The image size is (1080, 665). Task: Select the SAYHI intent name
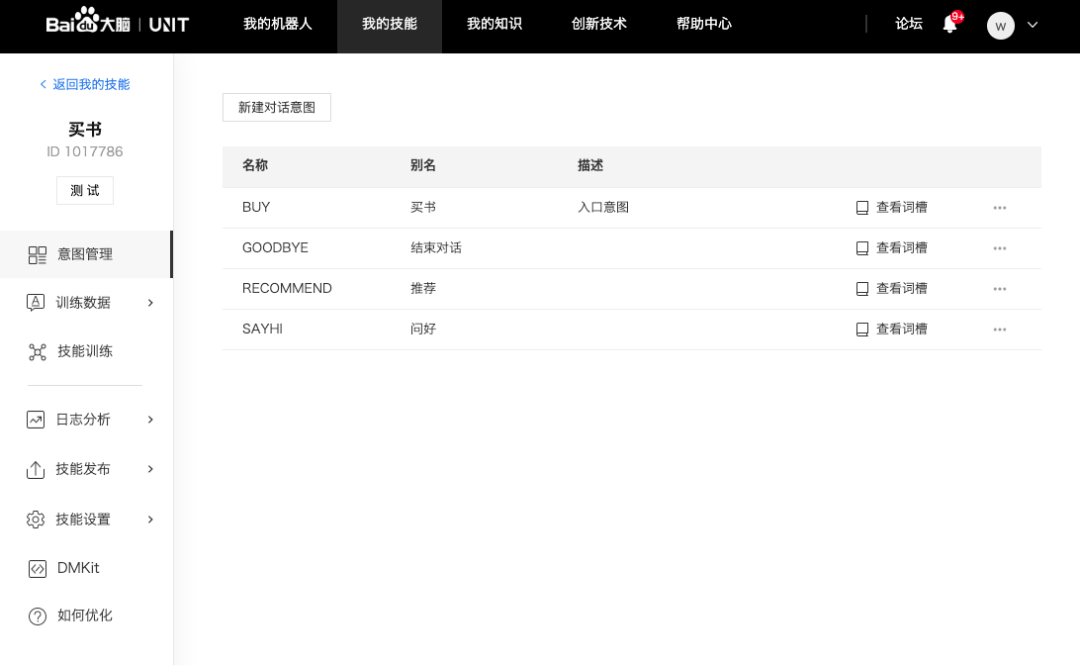[x=262, y=329]
